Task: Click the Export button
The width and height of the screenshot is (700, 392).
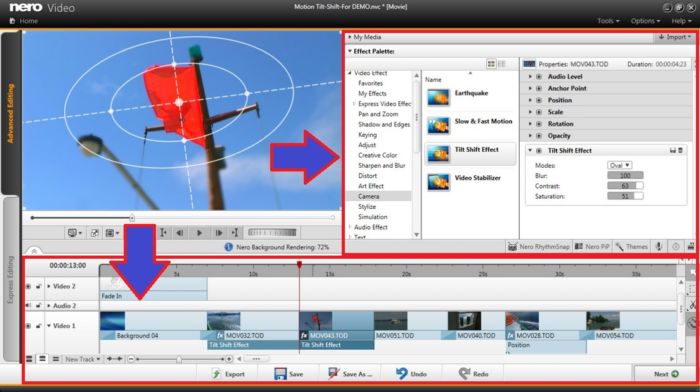Action: tap(228, 374)
